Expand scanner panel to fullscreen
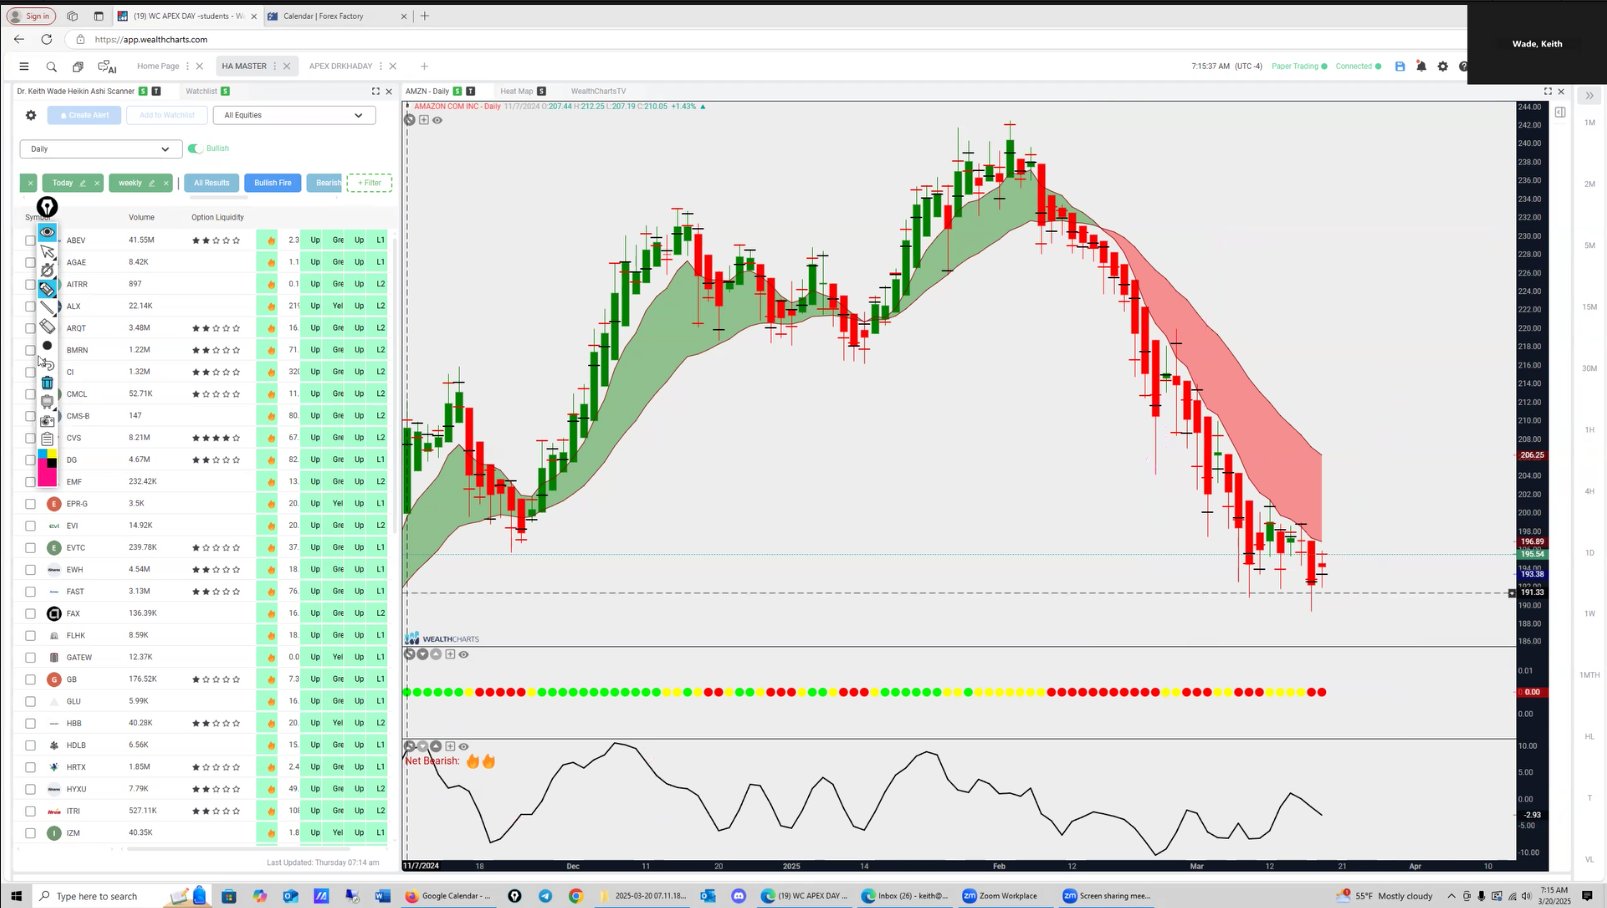This screenshot has width=1607, height=908. tap(376, 91)
